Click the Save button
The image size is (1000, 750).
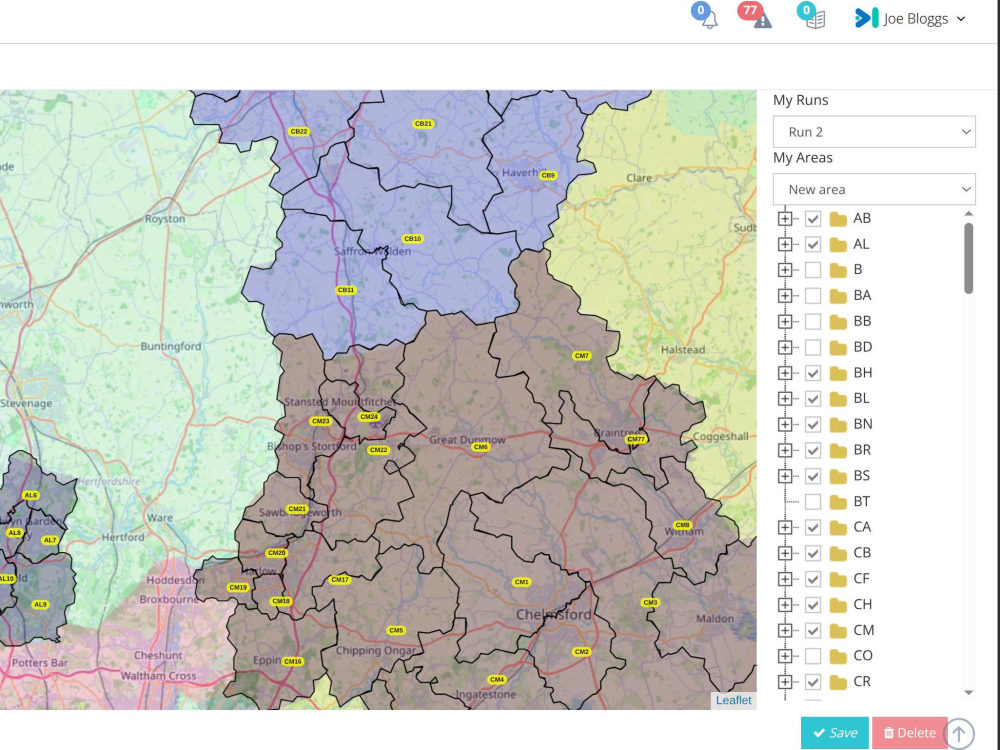coord(834,733)
